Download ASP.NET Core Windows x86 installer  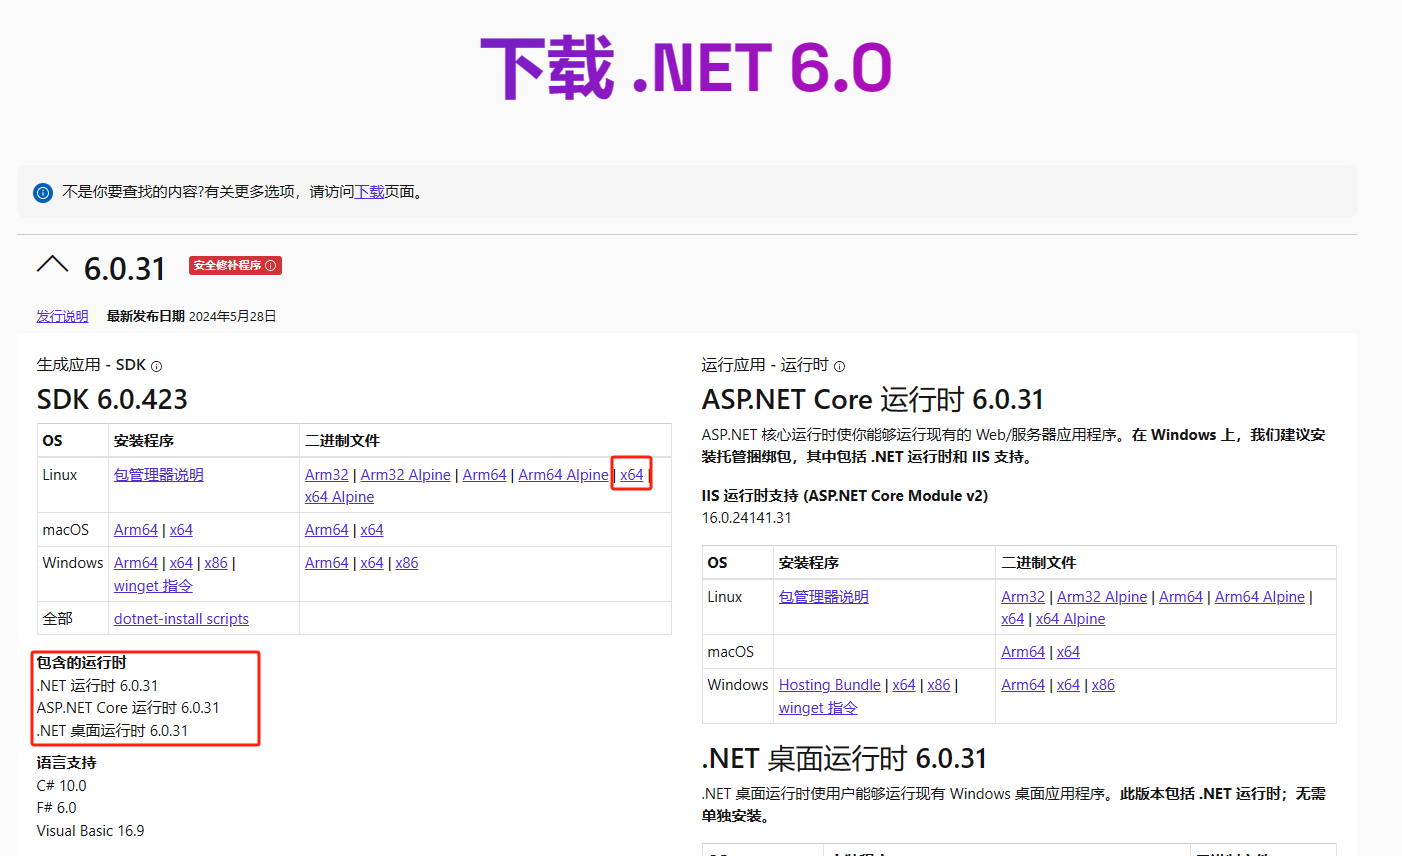click(939, 685)
